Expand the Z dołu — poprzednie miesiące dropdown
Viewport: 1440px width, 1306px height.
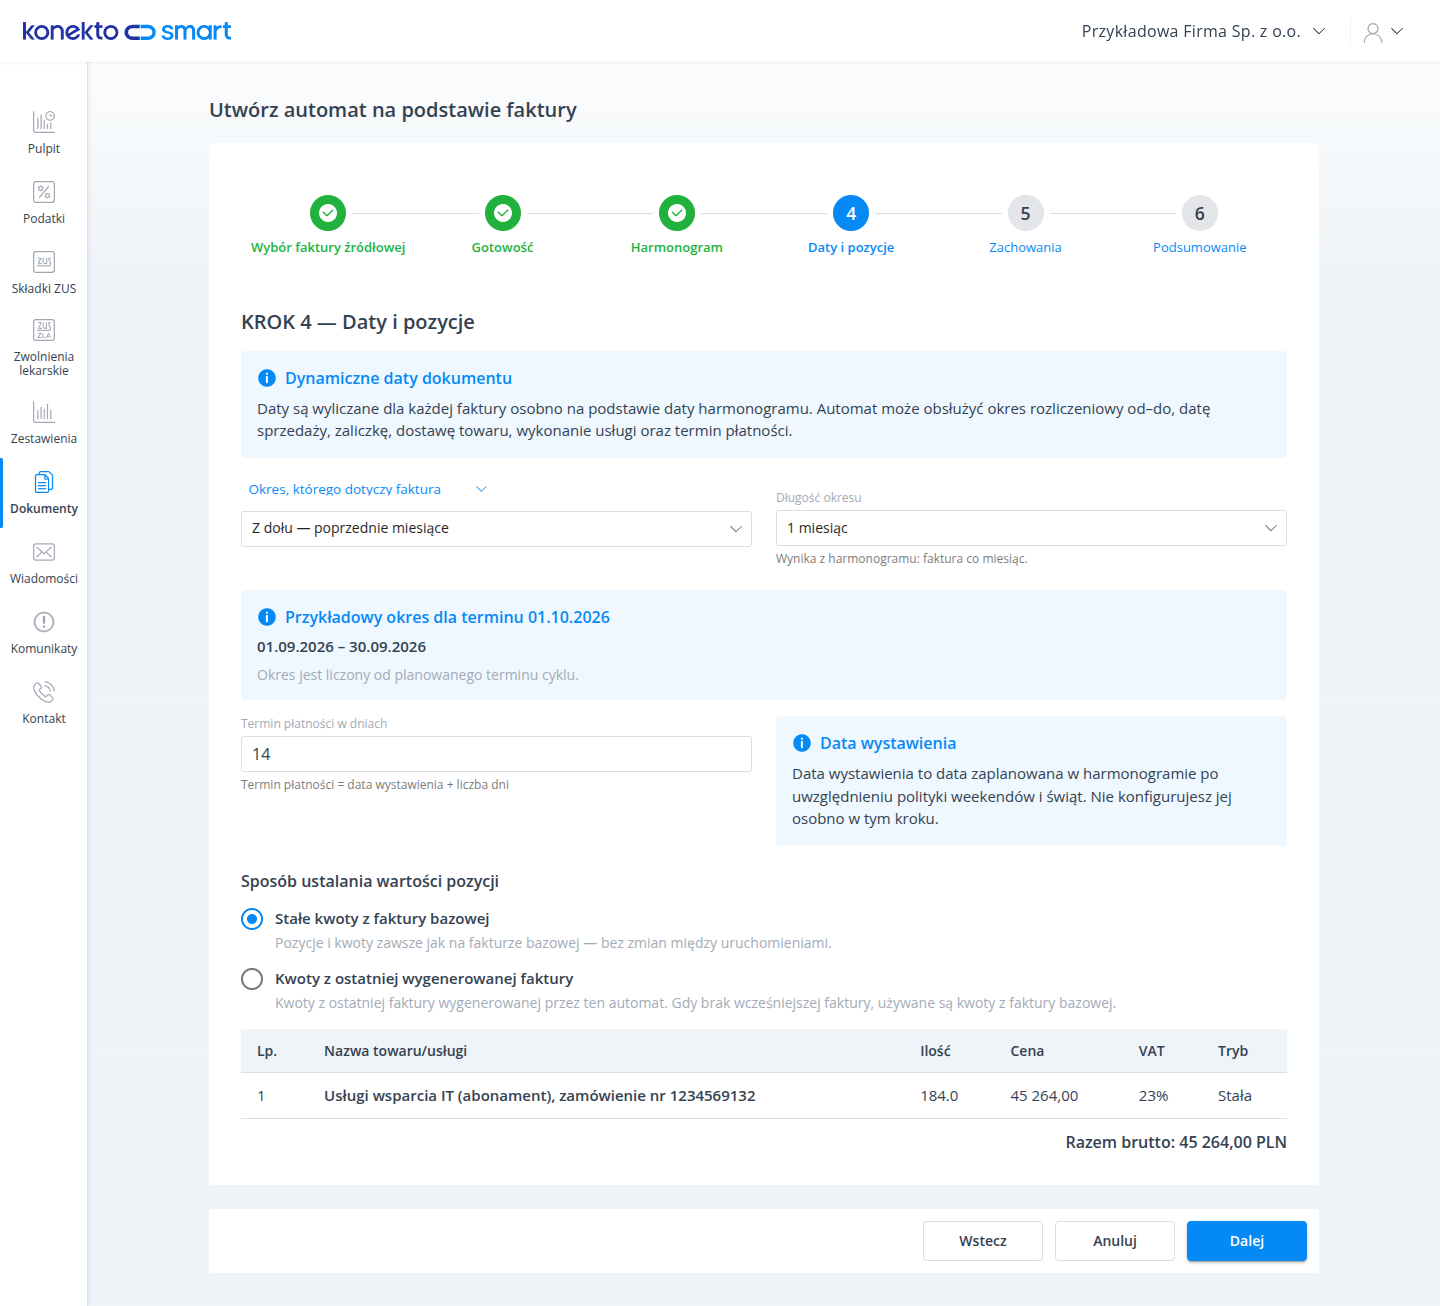pos(496,529)
